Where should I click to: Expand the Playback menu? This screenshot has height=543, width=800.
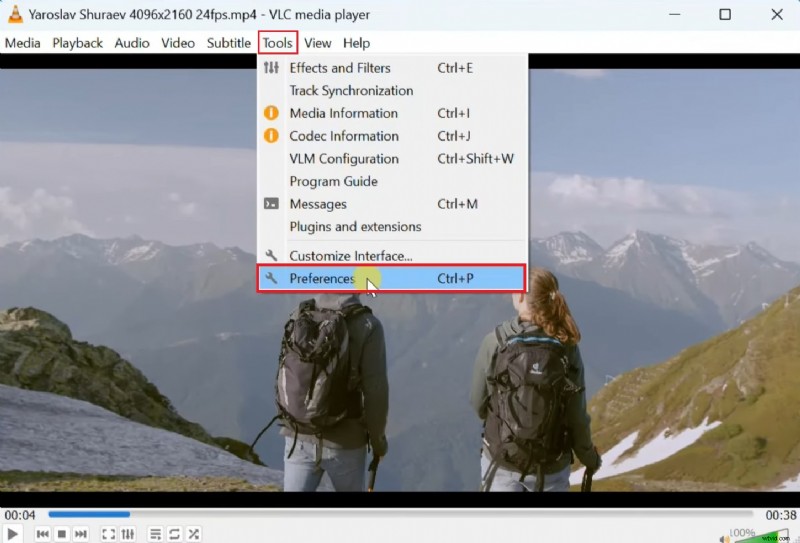click(x=78, y=43)
